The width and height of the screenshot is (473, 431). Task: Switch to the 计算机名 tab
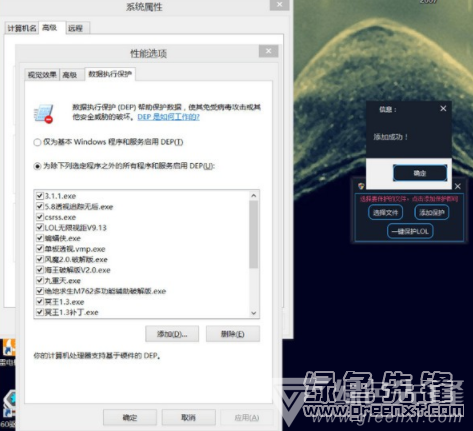click(22, 28)
